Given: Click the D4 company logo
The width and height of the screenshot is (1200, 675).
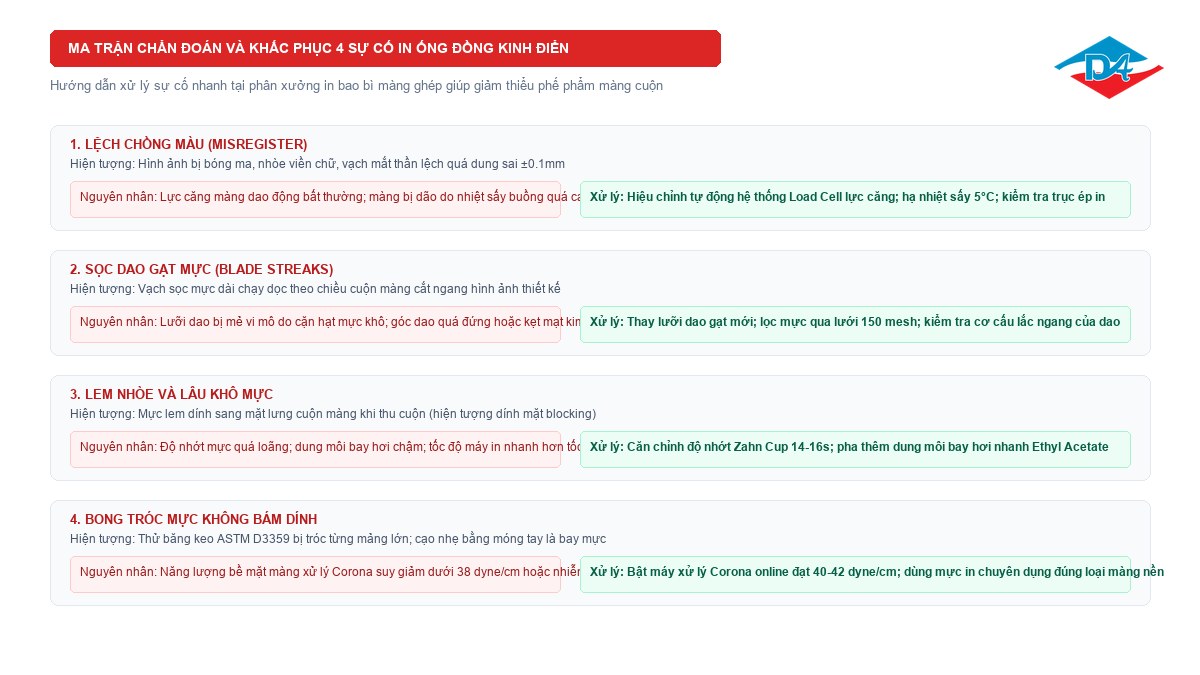Looking at the screenshot, I should 1109,67.
